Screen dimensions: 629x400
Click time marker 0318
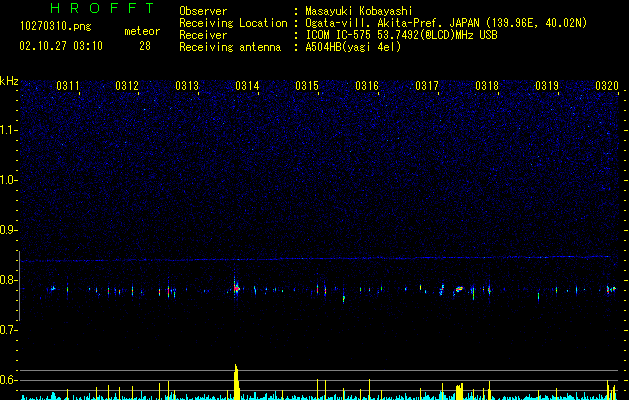487,86
